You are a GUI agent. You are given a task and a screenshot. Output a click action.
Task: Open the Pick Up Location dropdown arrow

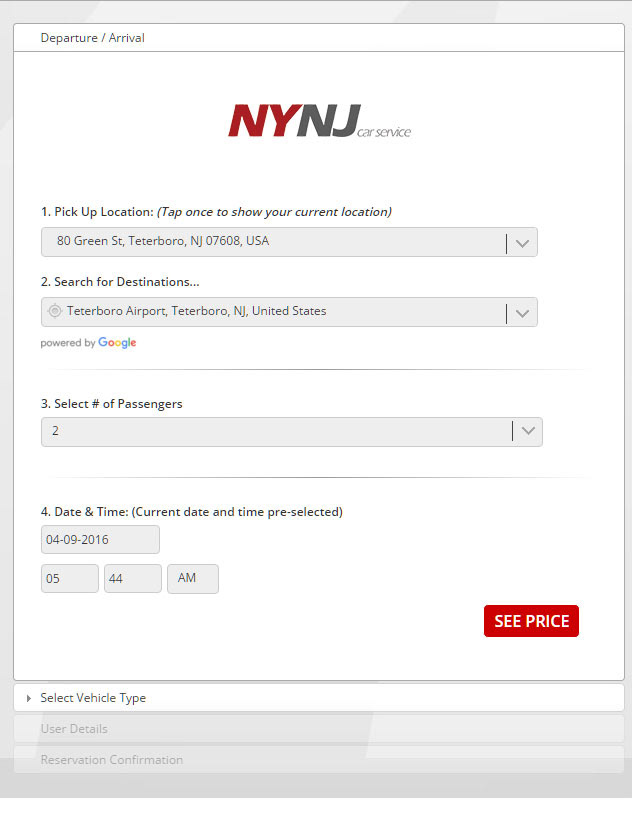pos(522,243)
